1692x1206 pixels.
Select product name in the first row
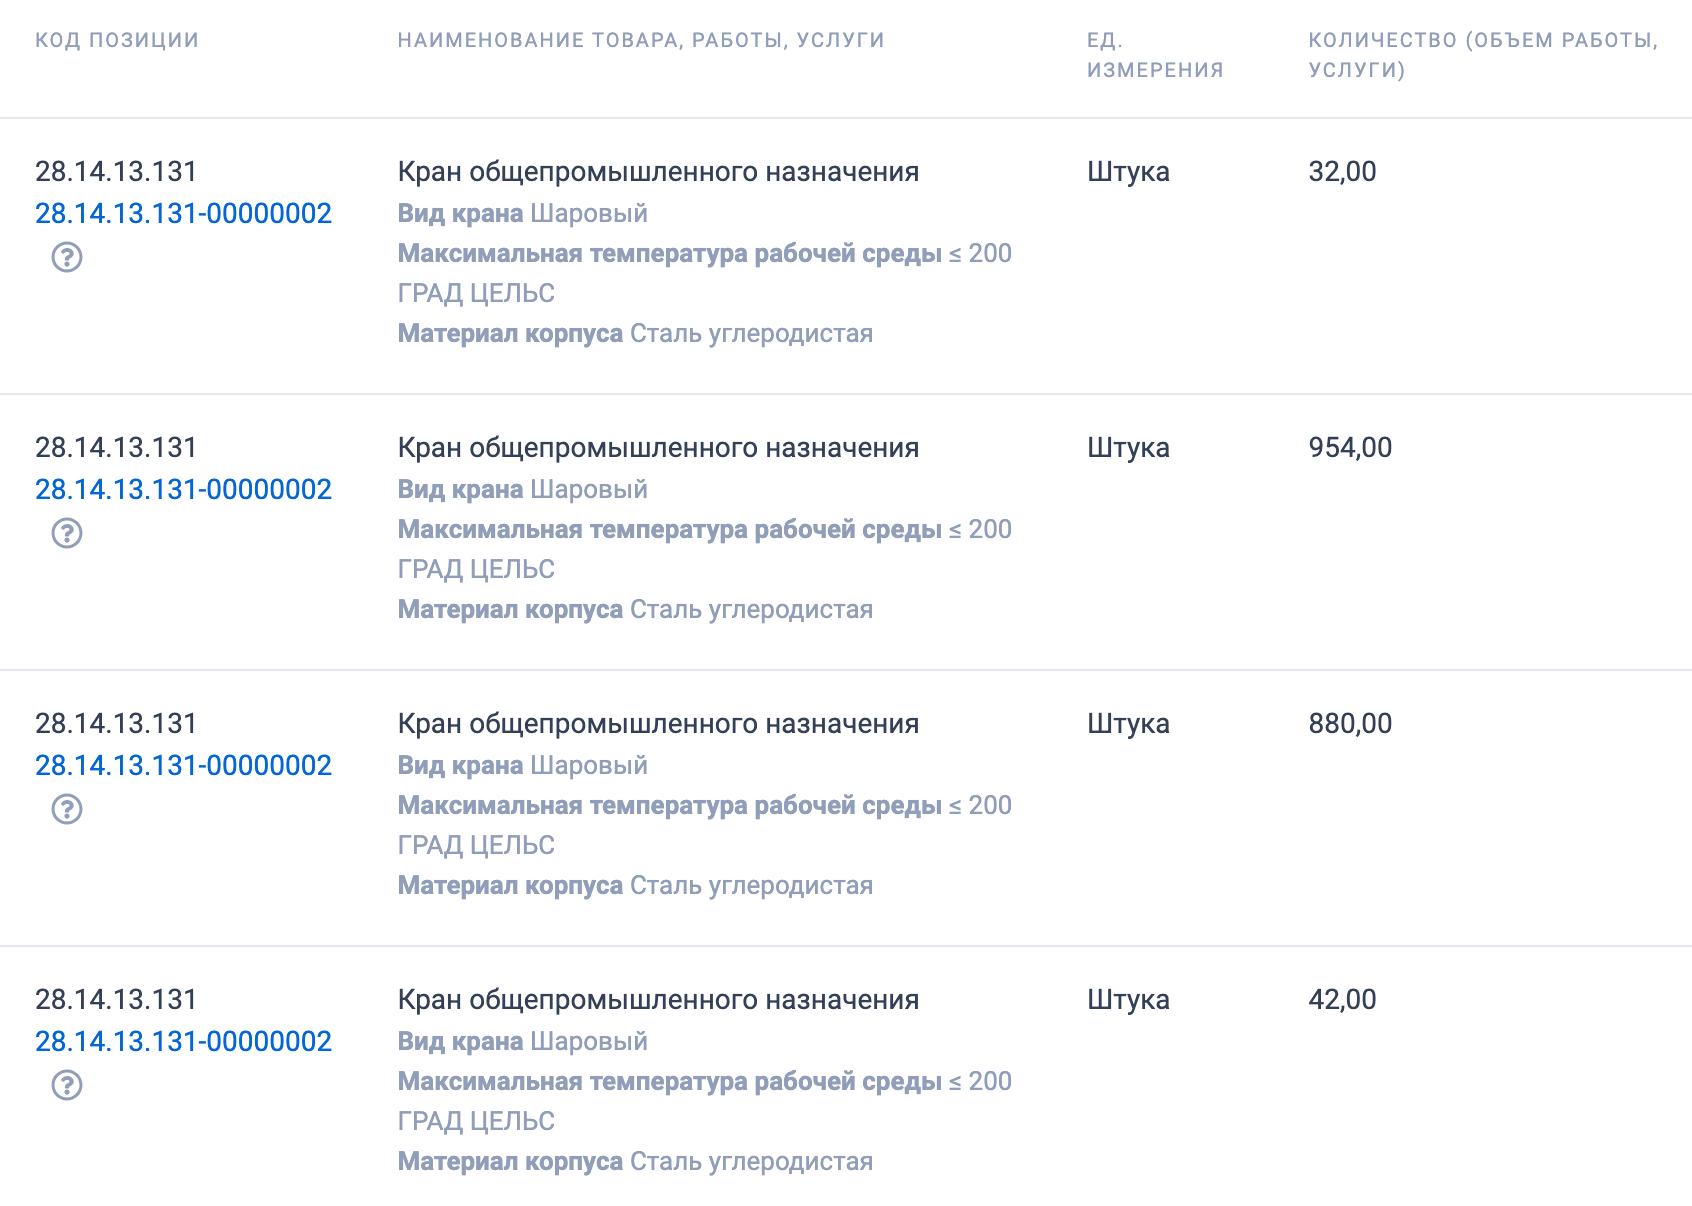tap(658, 172)
